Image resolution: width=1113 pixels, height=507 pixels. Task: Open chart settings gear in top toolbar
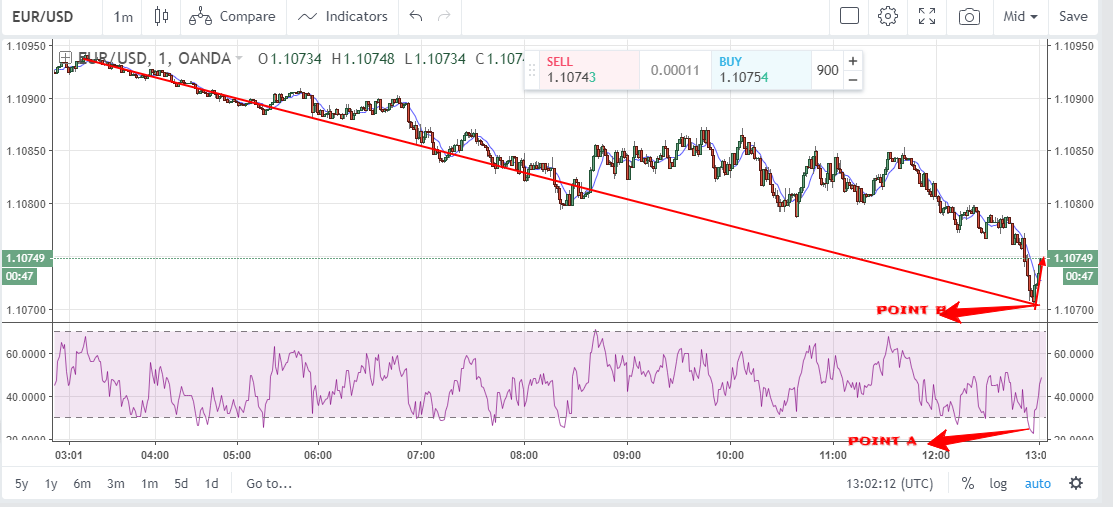[888, 16]
